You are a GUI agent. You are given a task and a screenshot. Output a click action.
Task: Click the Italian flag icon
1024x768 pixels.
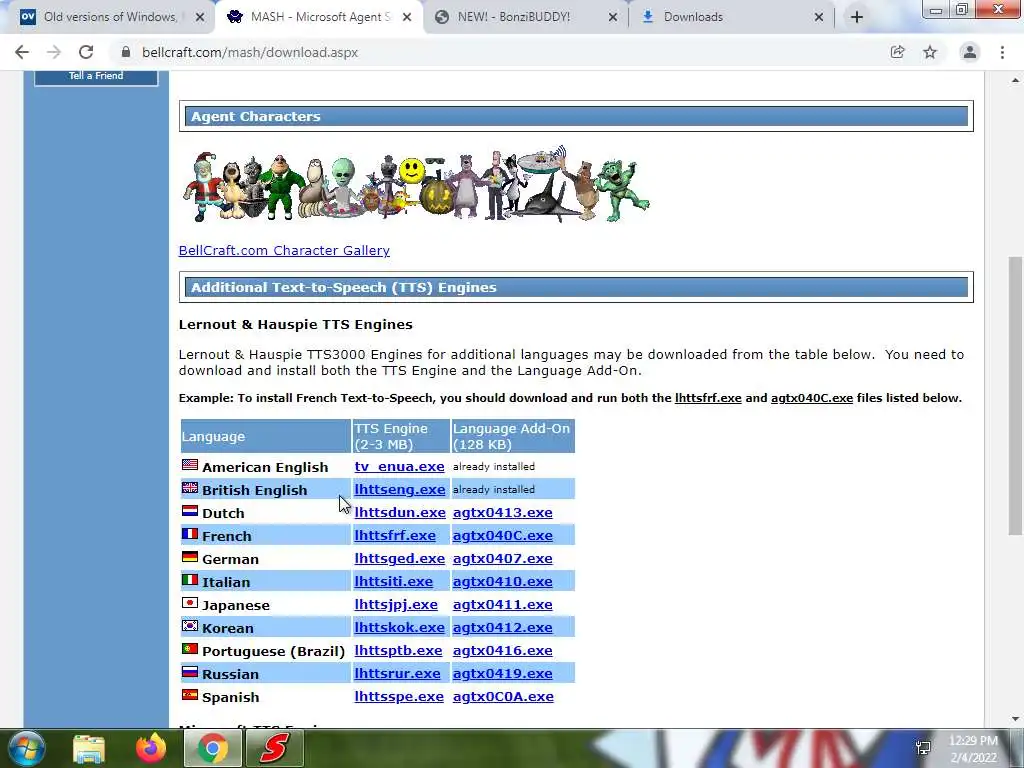pyautogui.click(x=190, y=580)
